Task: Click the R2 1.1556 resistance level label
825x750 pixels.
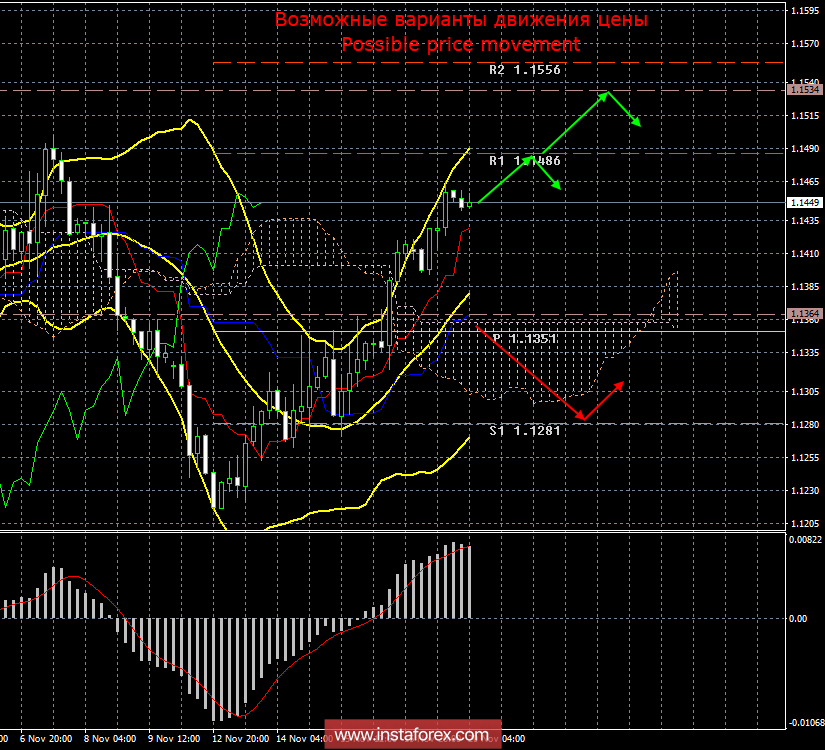Action: 525,70
